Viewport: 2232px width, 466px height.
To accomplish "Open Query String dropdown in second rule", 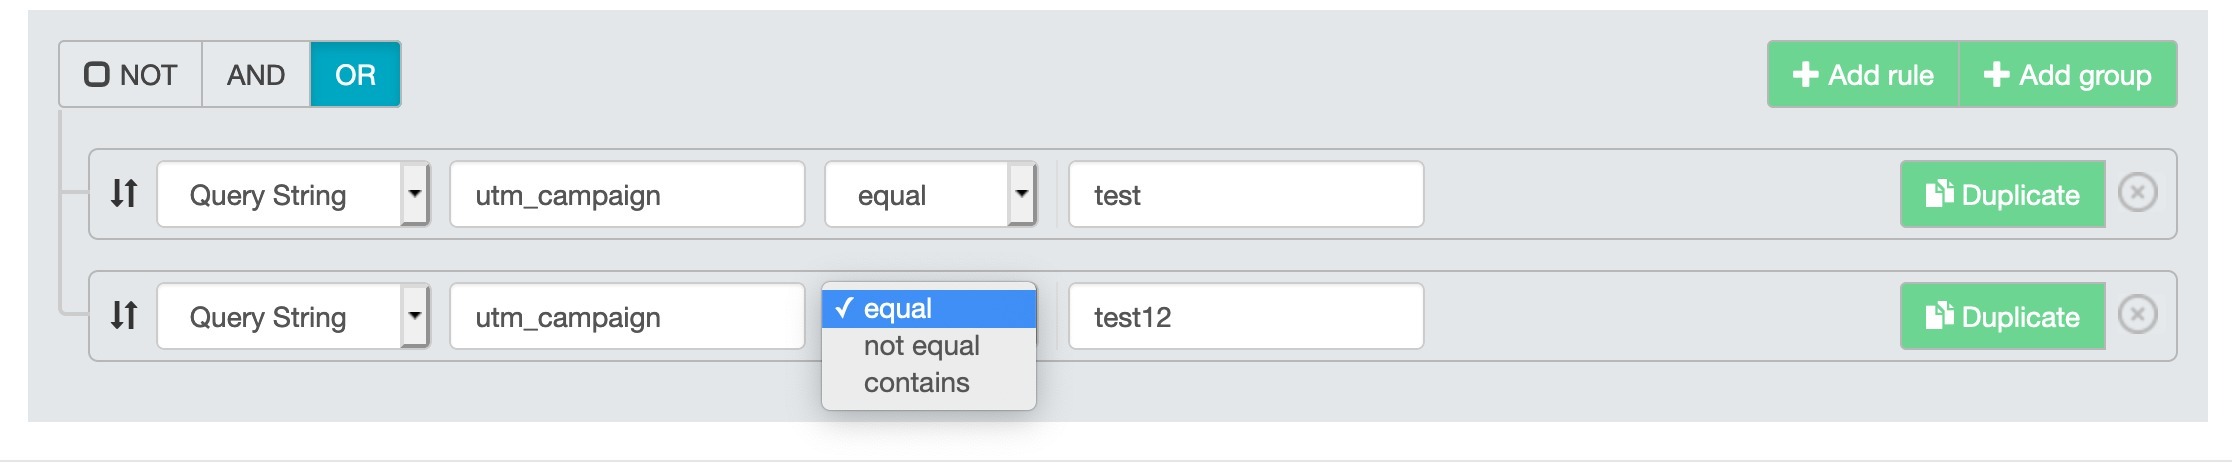I will [x=293, y=316].
